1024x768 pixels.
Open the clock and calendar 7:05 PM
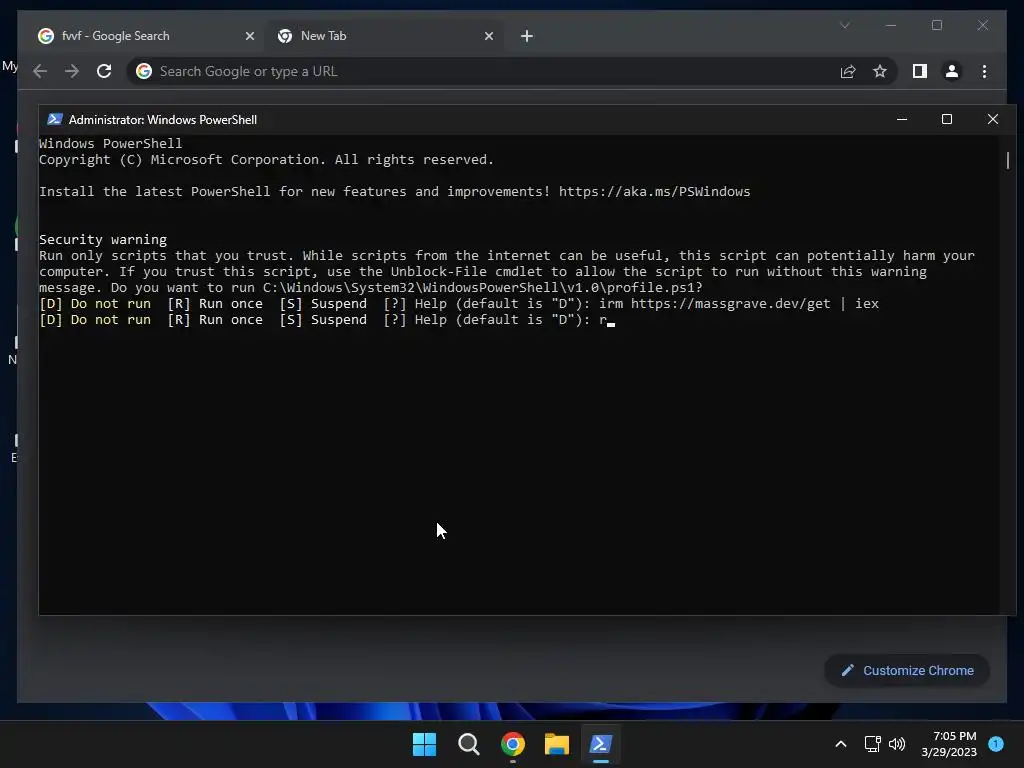point(949,744)
